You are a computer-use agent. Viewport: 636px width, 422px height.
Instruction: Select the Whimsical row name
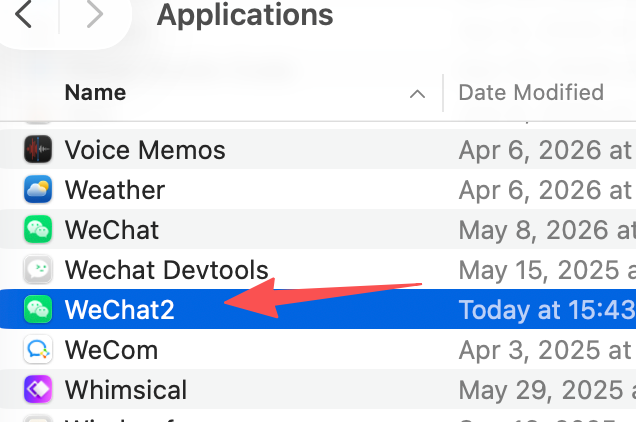pos(126,390)
